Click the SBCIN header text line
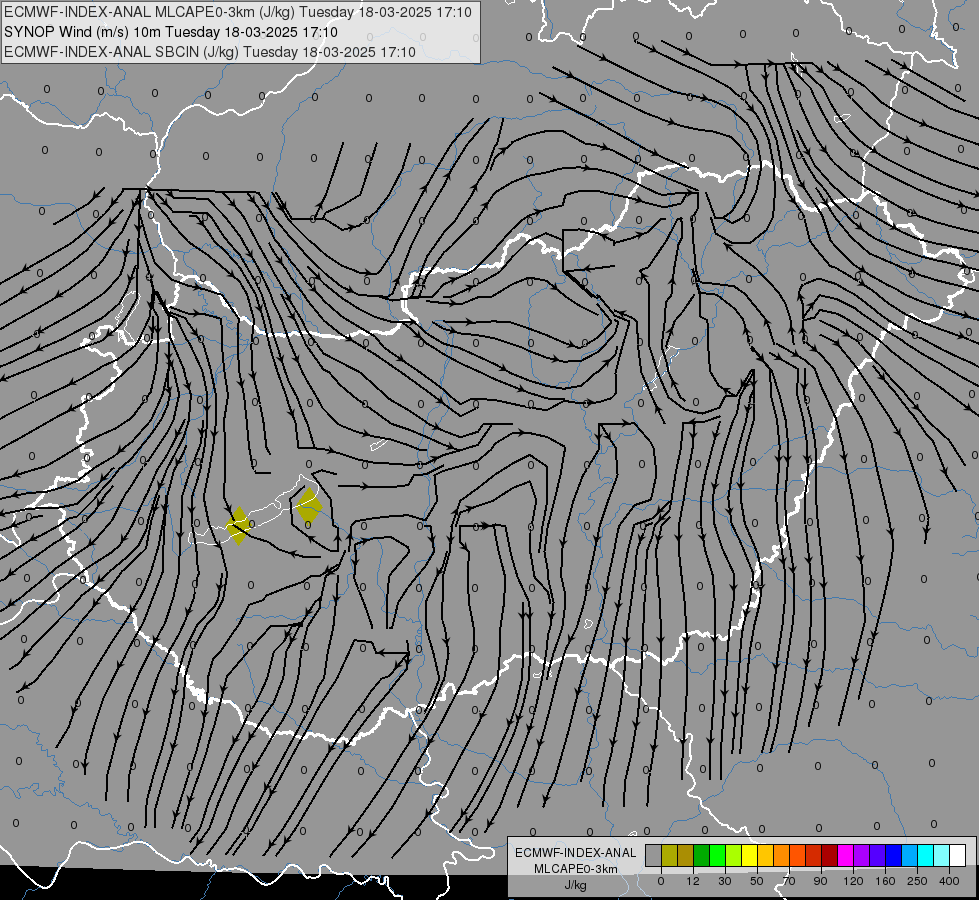979x900 pixels. [210, 52]
